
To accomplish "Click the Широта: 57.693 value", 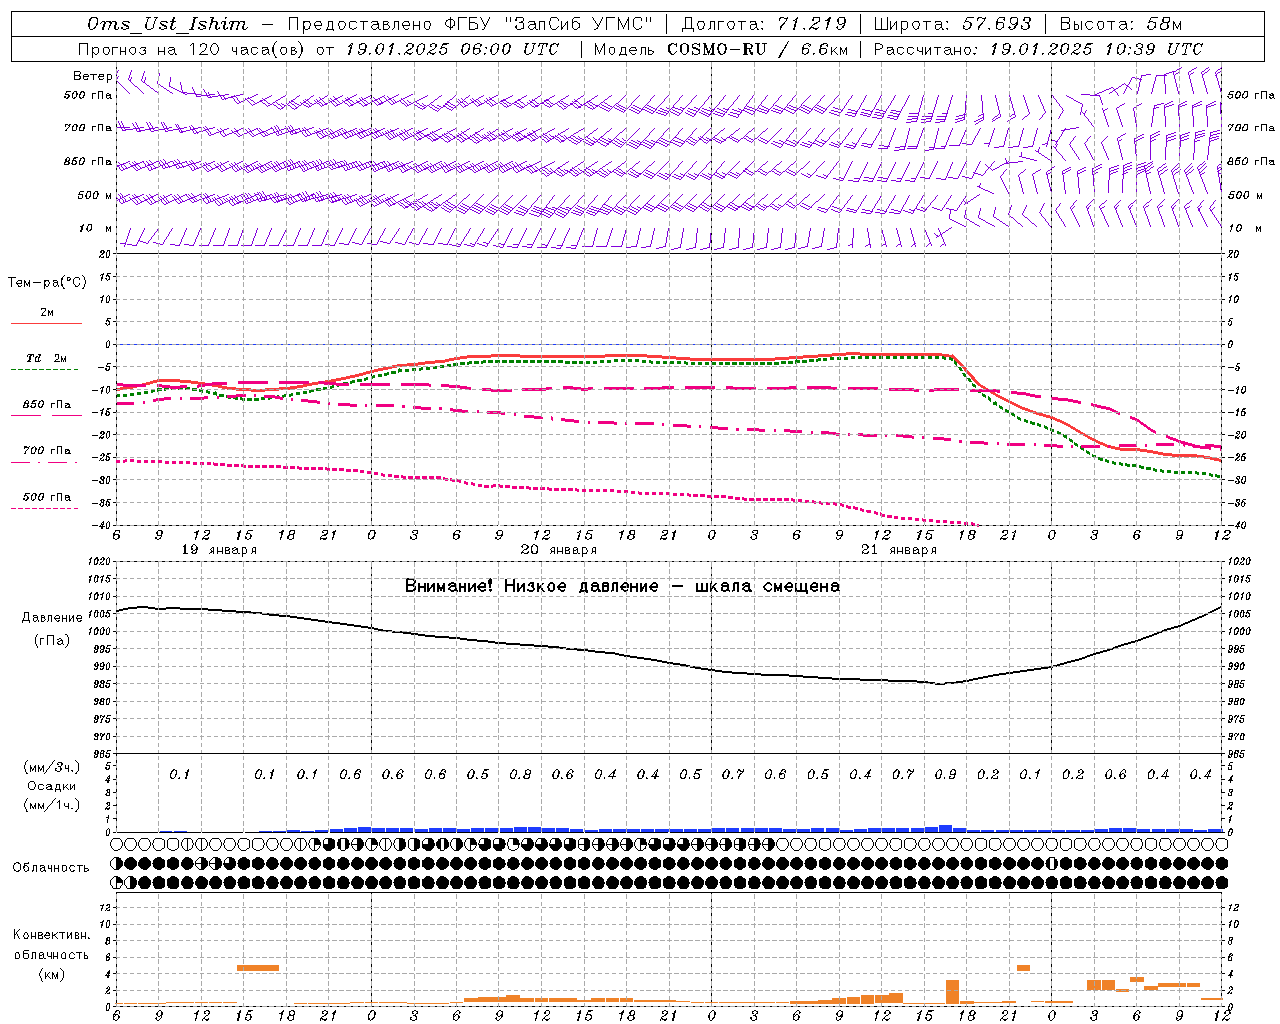I will click(953, 24).
